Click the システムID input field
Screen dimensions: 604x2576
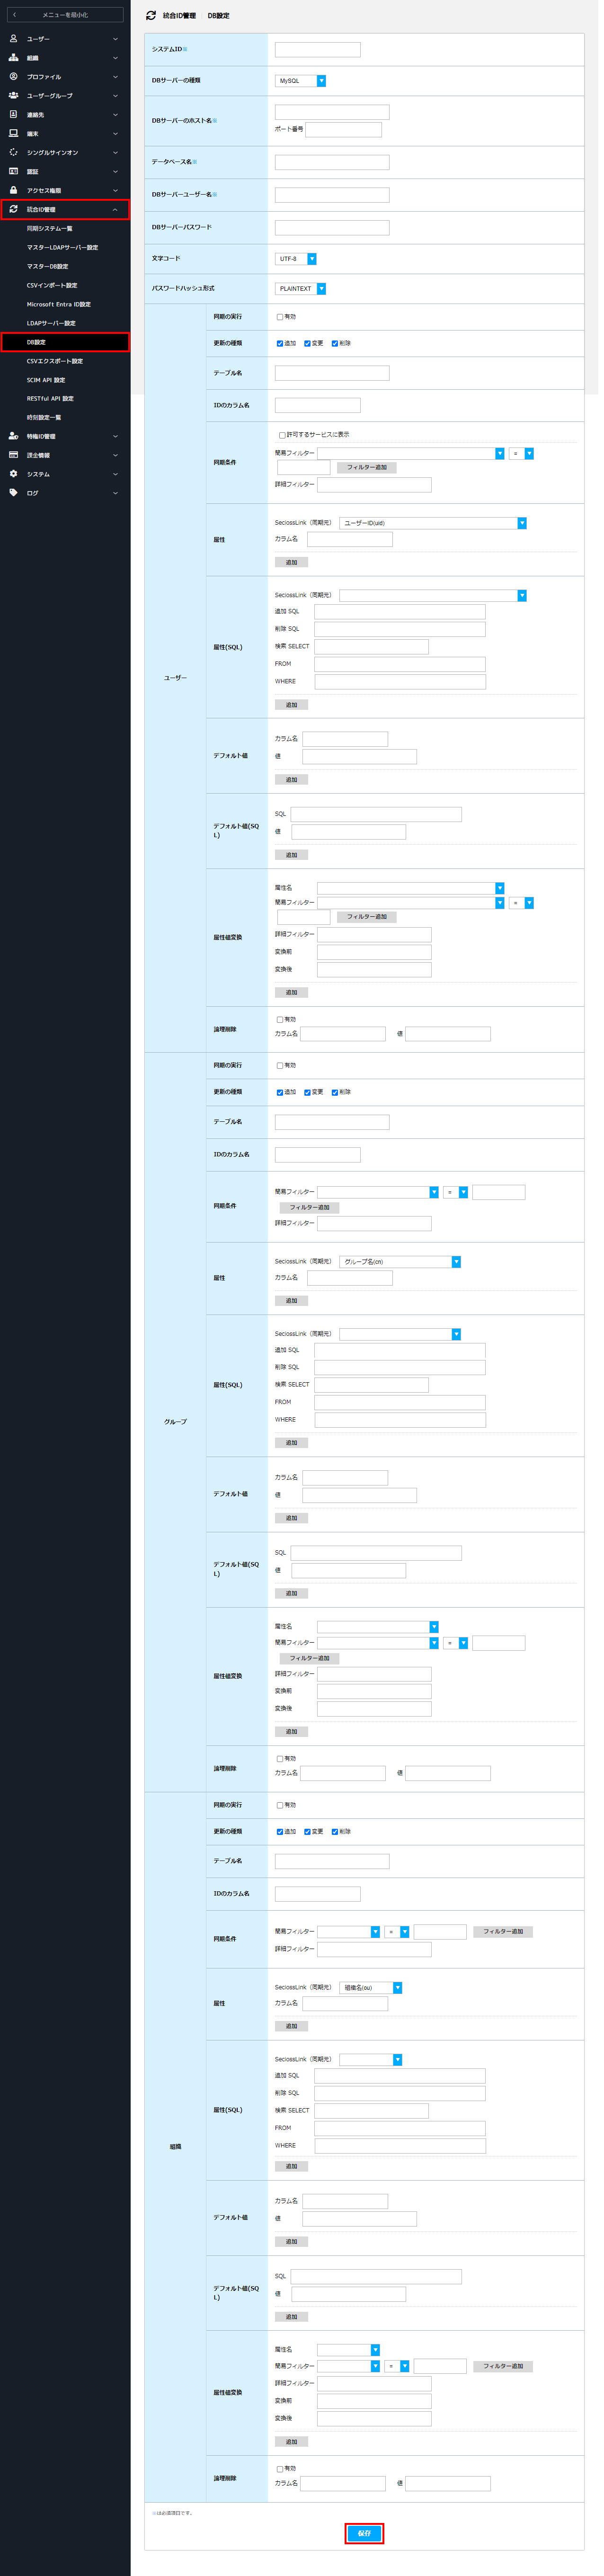click(x=318, y=50)
